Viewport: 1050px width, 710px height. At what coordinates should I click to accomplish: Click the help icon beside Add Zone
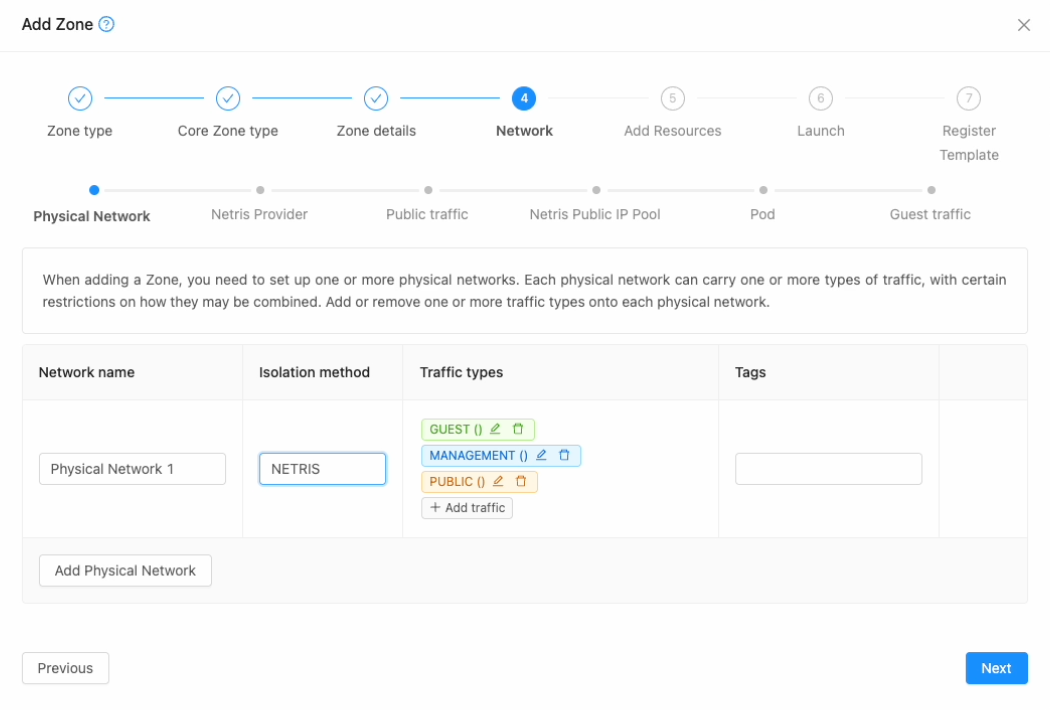[x=106, y=25]
